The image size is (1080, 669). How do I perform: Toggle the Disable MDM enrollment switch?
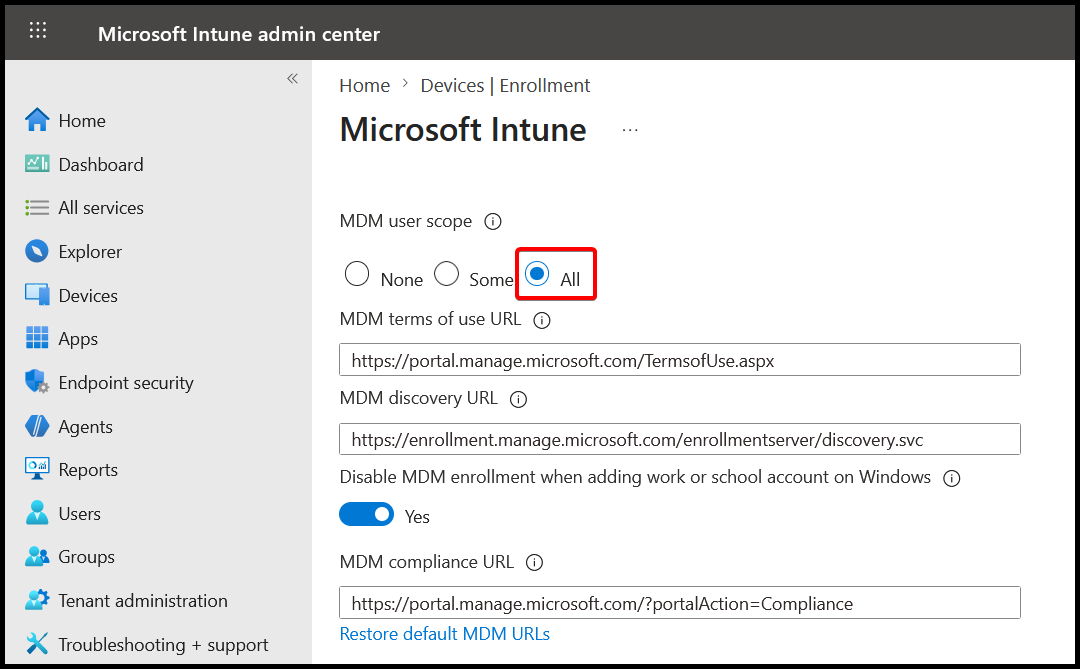(x=366, y=515)
